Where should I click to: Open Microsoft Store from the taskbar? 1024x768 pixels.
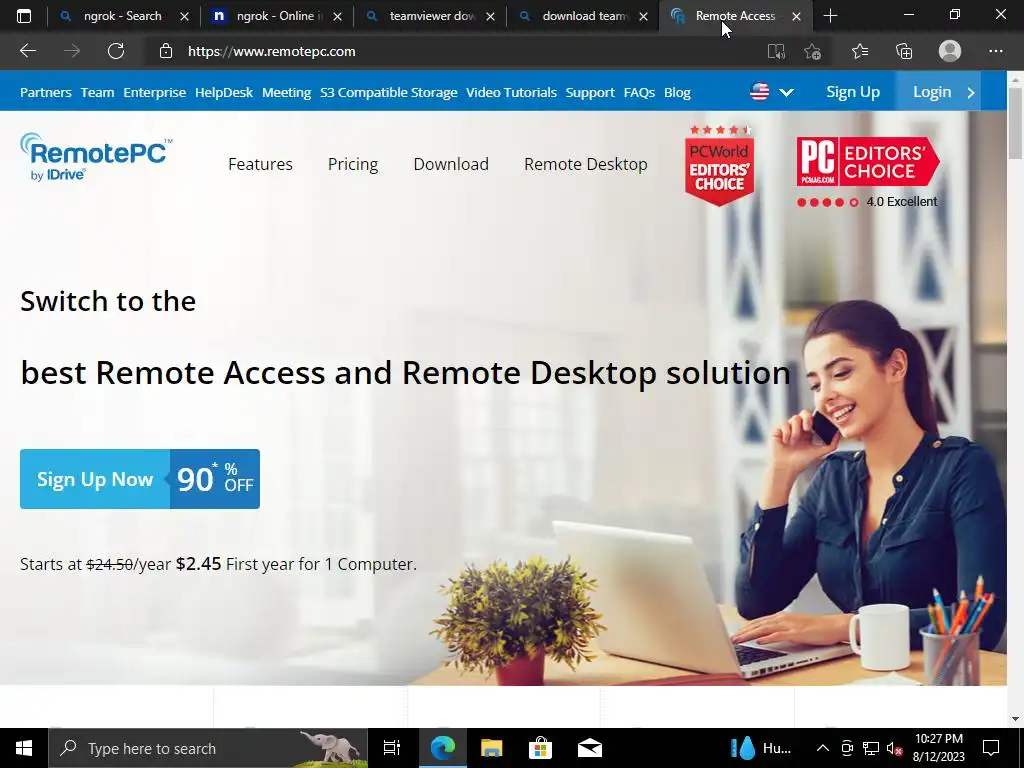pos(540,748)
